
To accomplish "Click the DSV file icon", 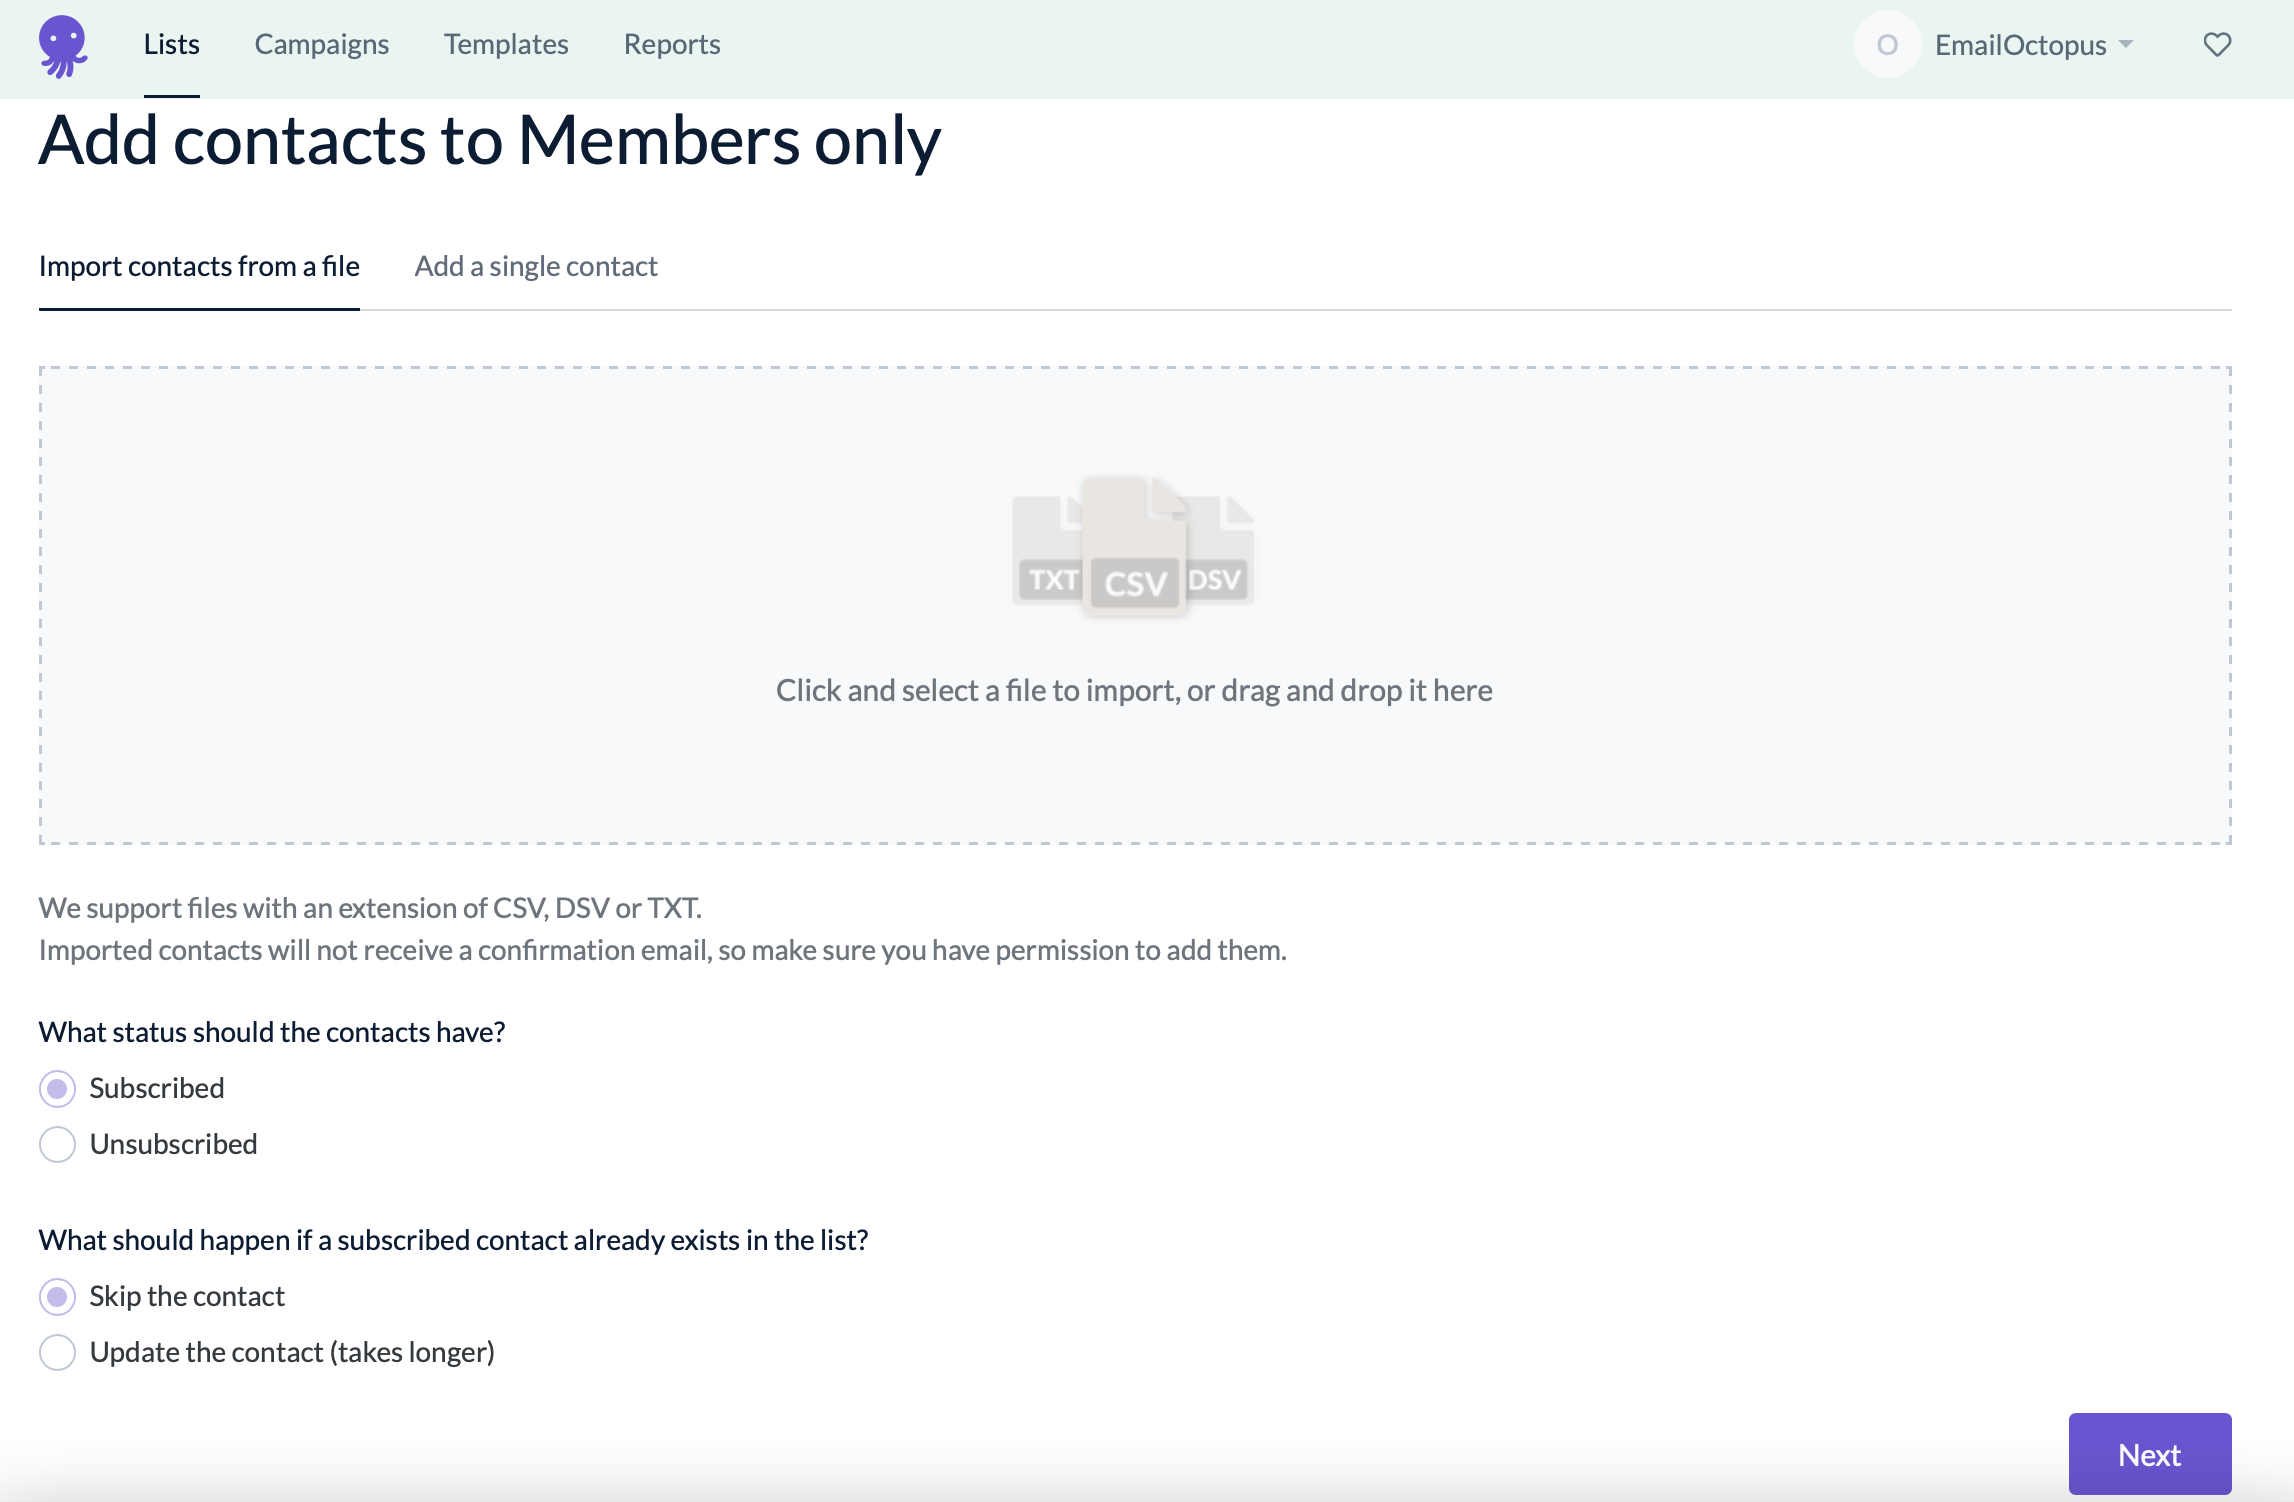I will (x=1219, y=552).
